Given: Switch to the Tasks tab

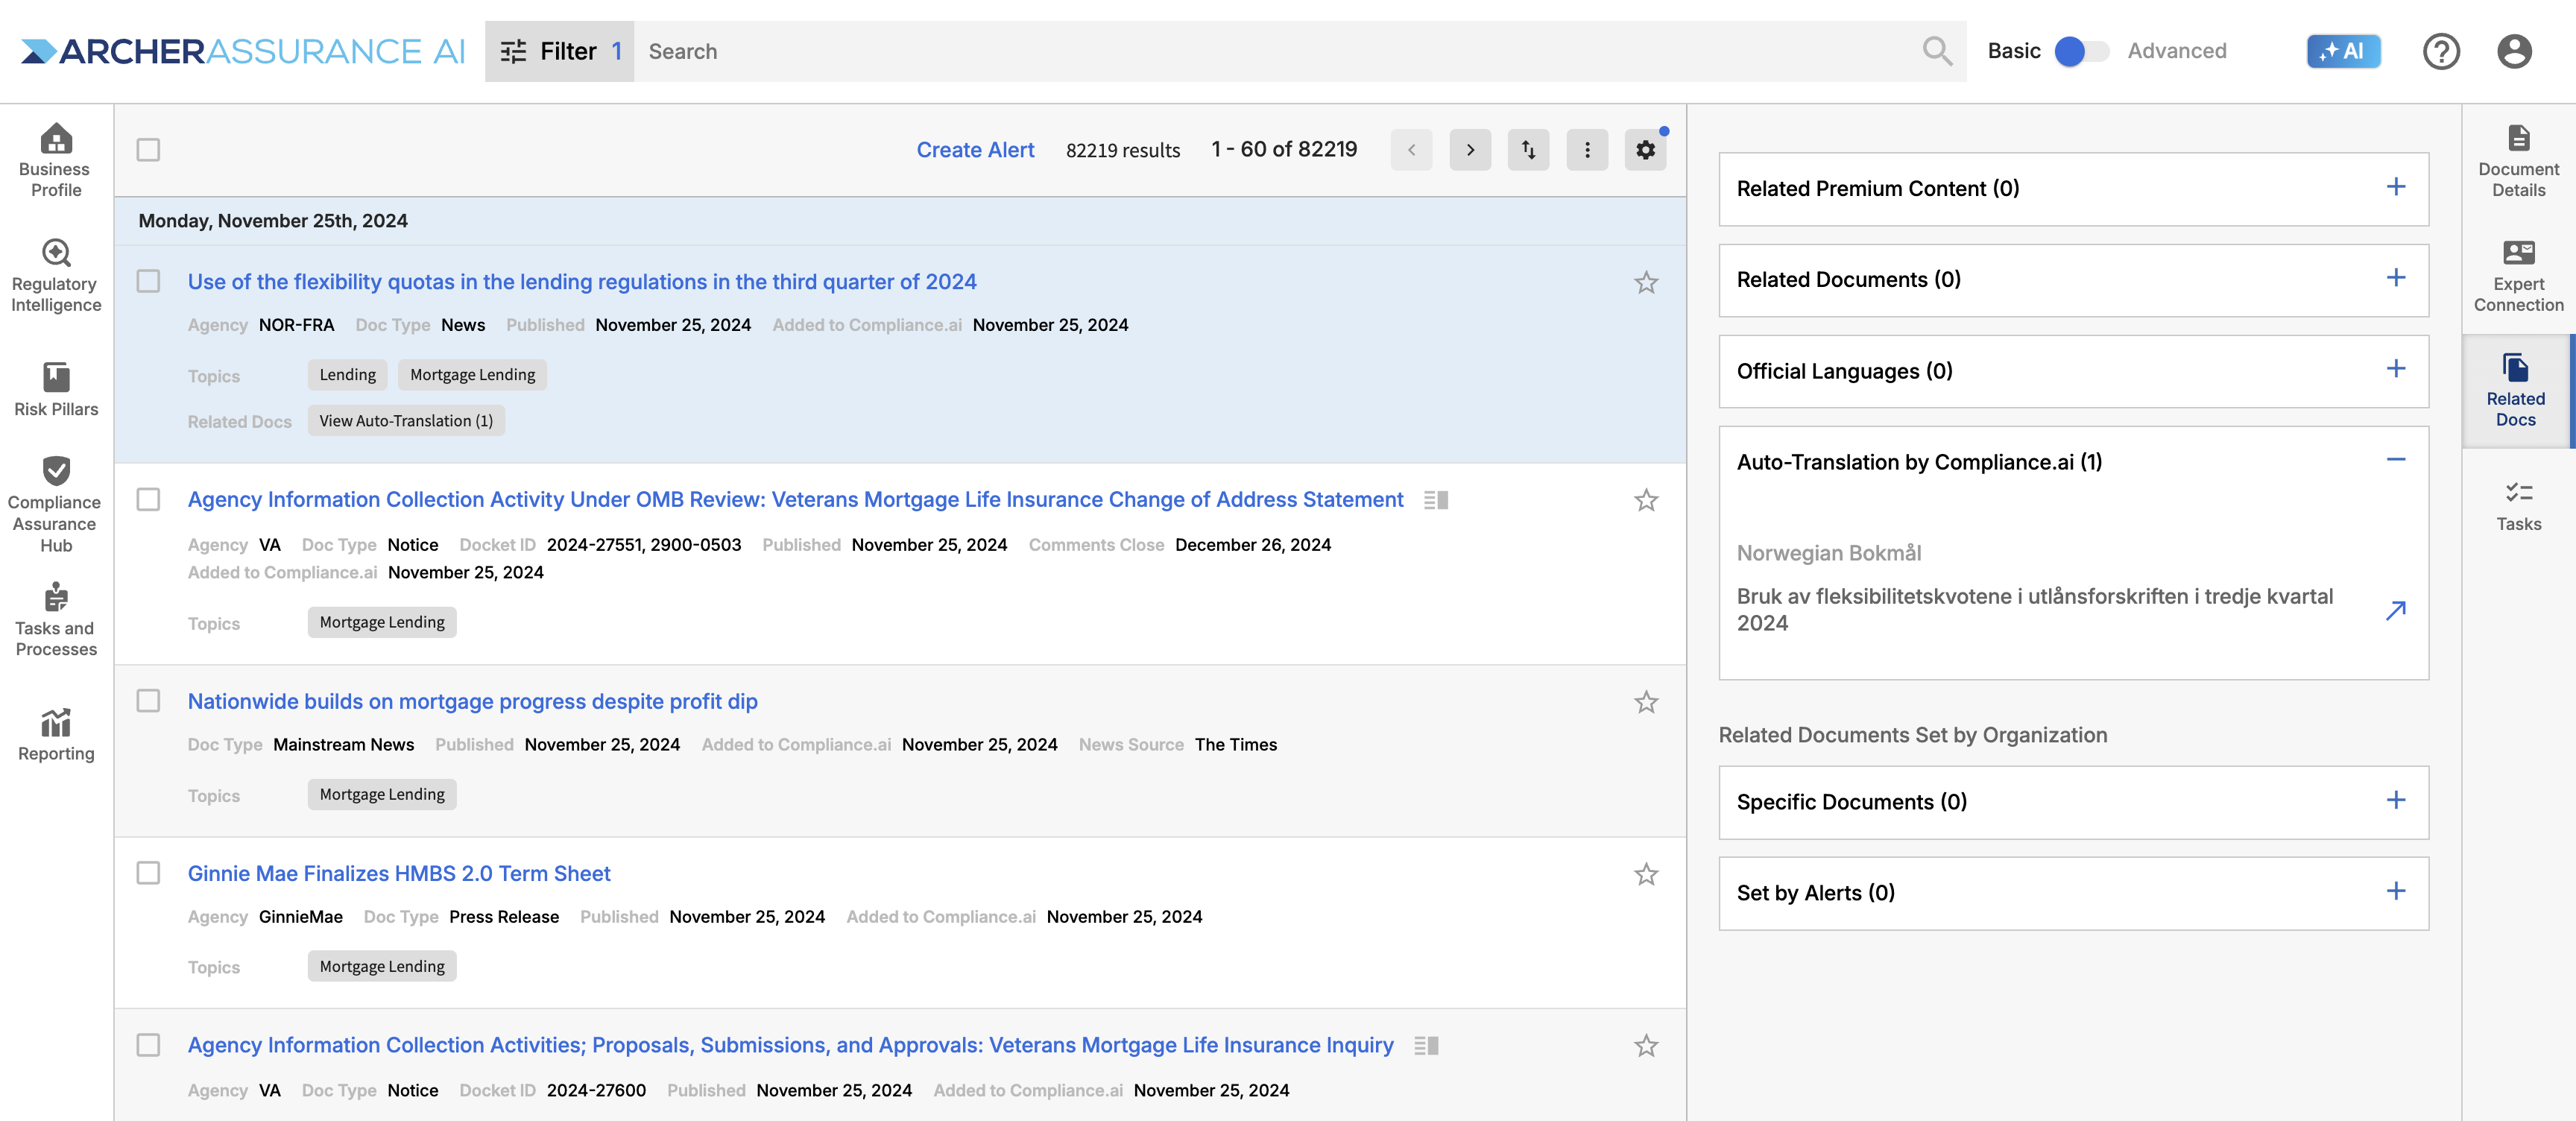Looking at the screenshot, I should 2518,505.
